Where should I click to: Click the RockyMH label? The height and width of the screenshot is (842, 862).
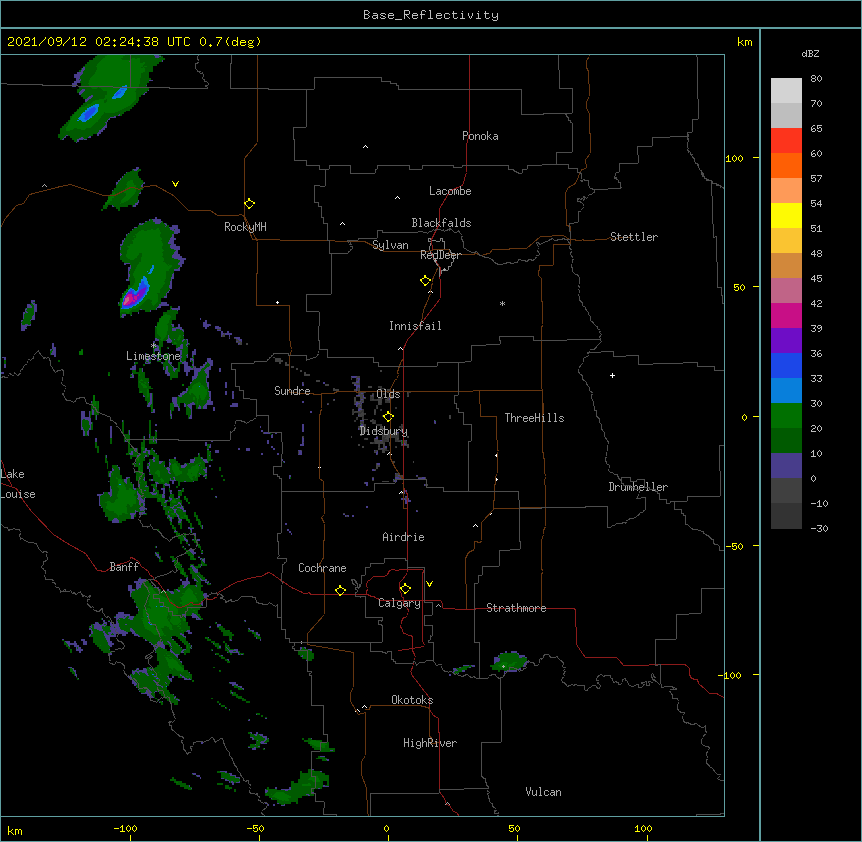point(245,227)
